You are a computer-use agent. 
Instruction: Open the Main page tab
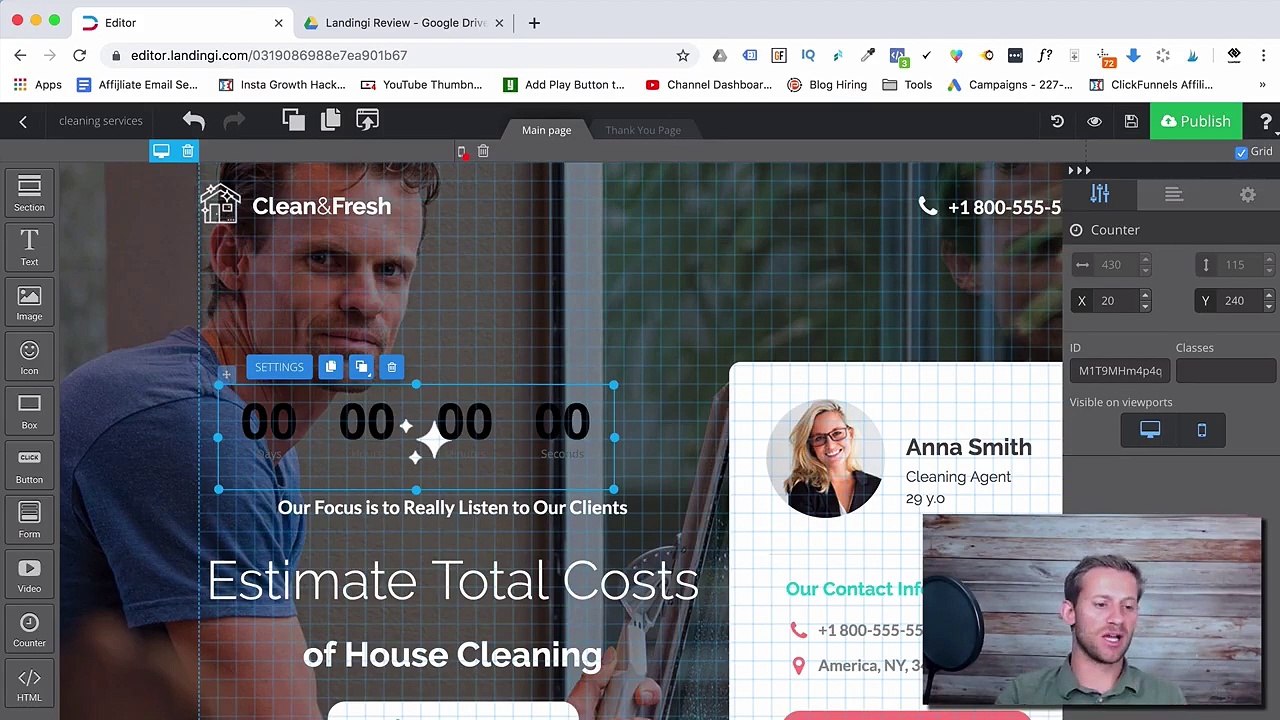pos(546,130)
